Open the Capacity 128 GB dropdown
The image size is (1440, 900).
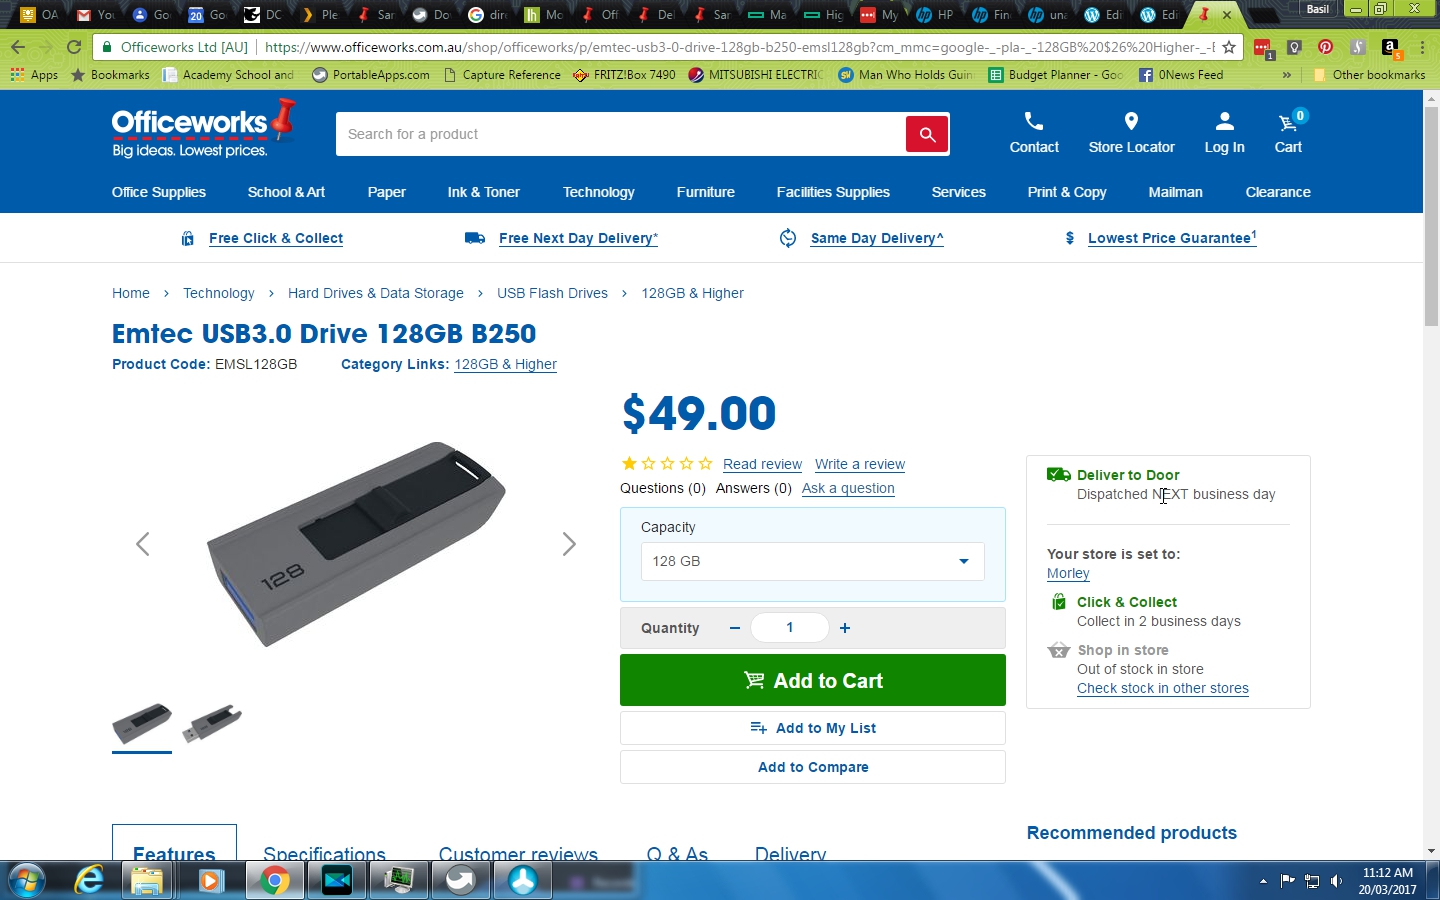tap(812, 561)
